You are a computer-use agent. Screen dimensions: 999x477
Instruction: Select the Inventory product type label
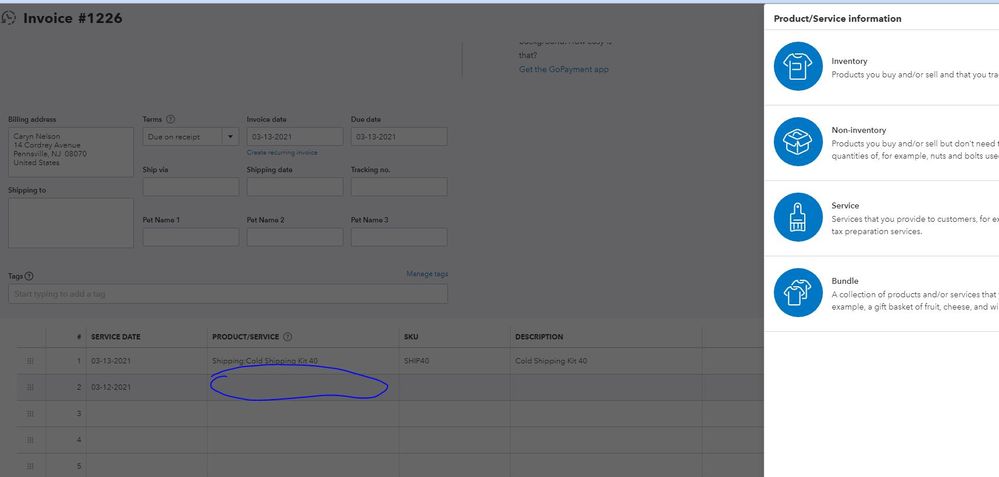(849, 61)
